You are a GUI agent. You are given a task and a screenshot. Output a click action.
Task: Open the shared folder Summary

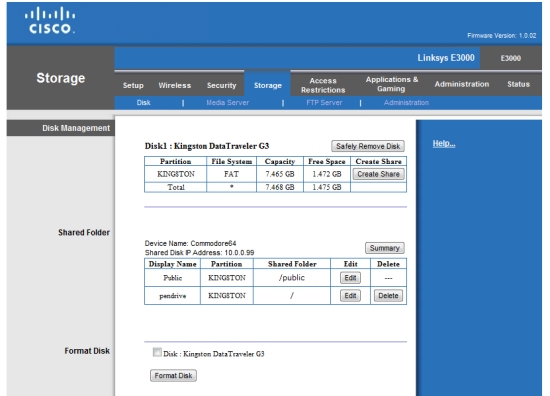[x=384, y=248]
